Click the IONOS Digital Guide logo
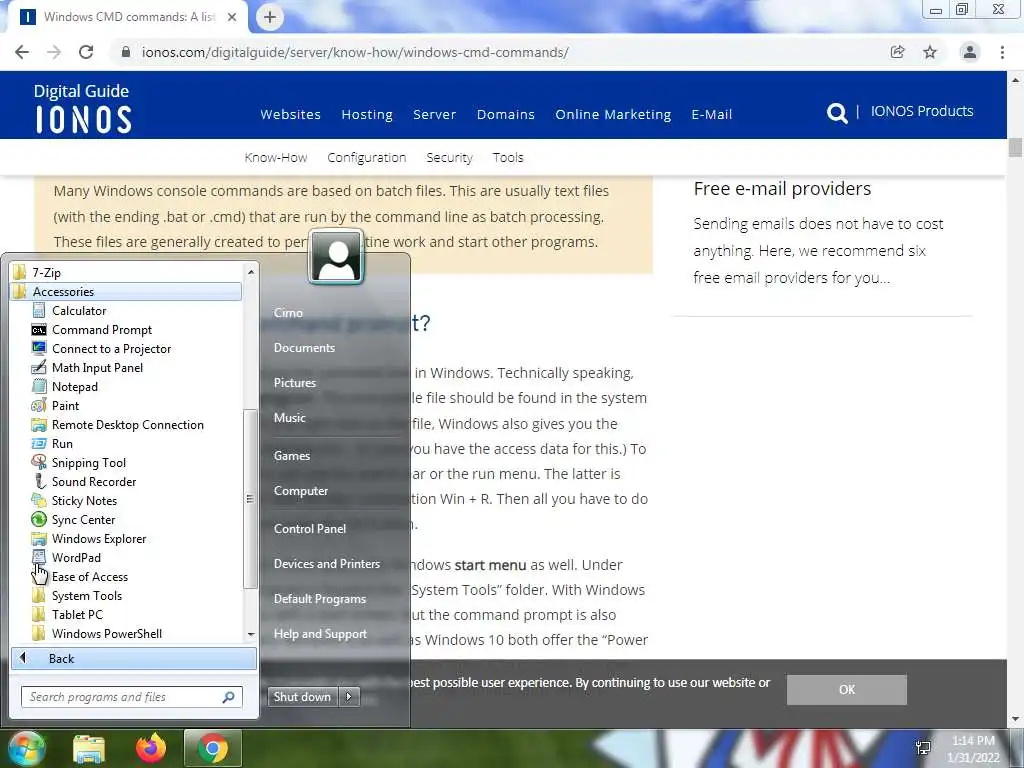The height and width of the screenshot is (768, 1024). [82, 108]
